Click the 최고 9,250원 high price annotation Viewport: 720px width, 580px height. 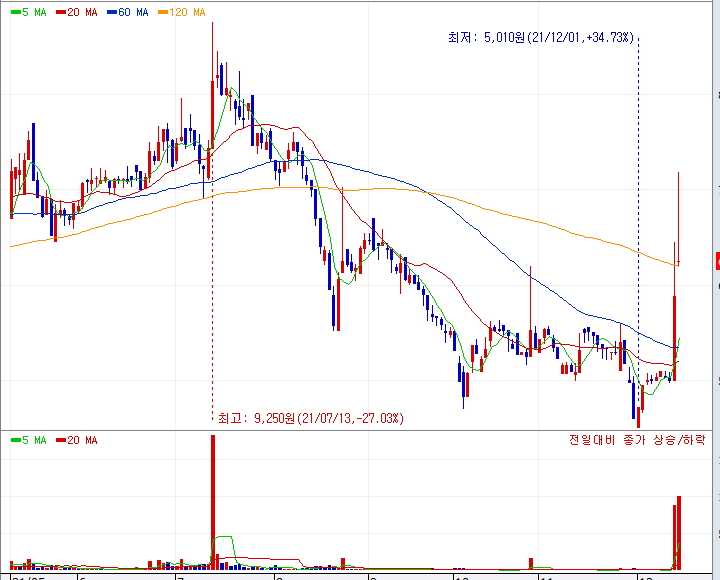coord(311,418)
